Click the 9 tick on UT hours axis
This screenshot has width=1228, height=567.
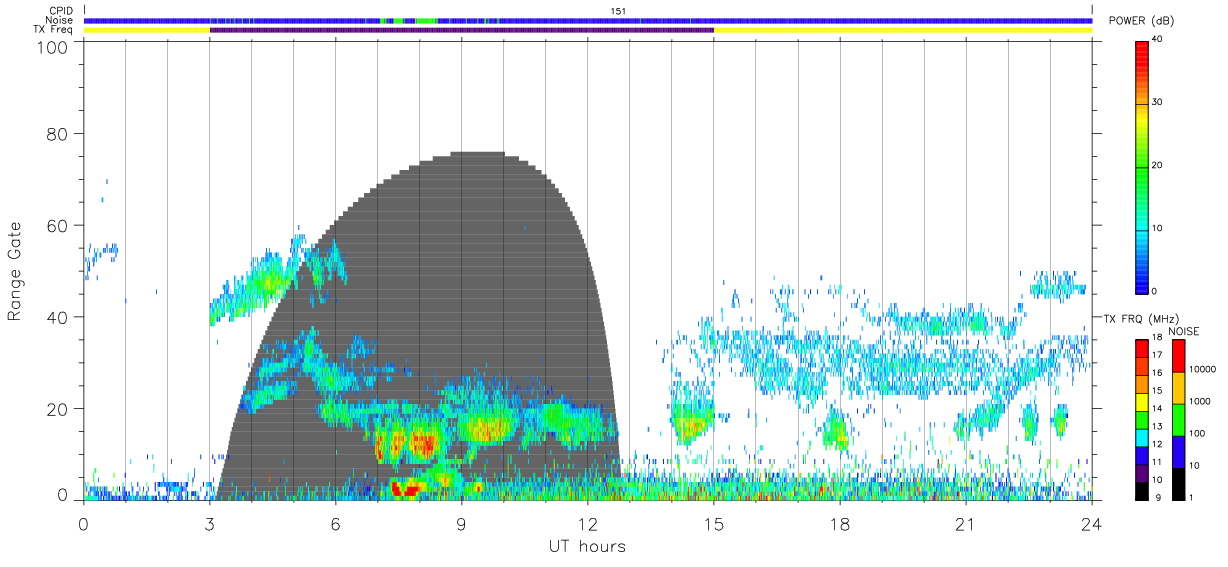pos(462,523)
